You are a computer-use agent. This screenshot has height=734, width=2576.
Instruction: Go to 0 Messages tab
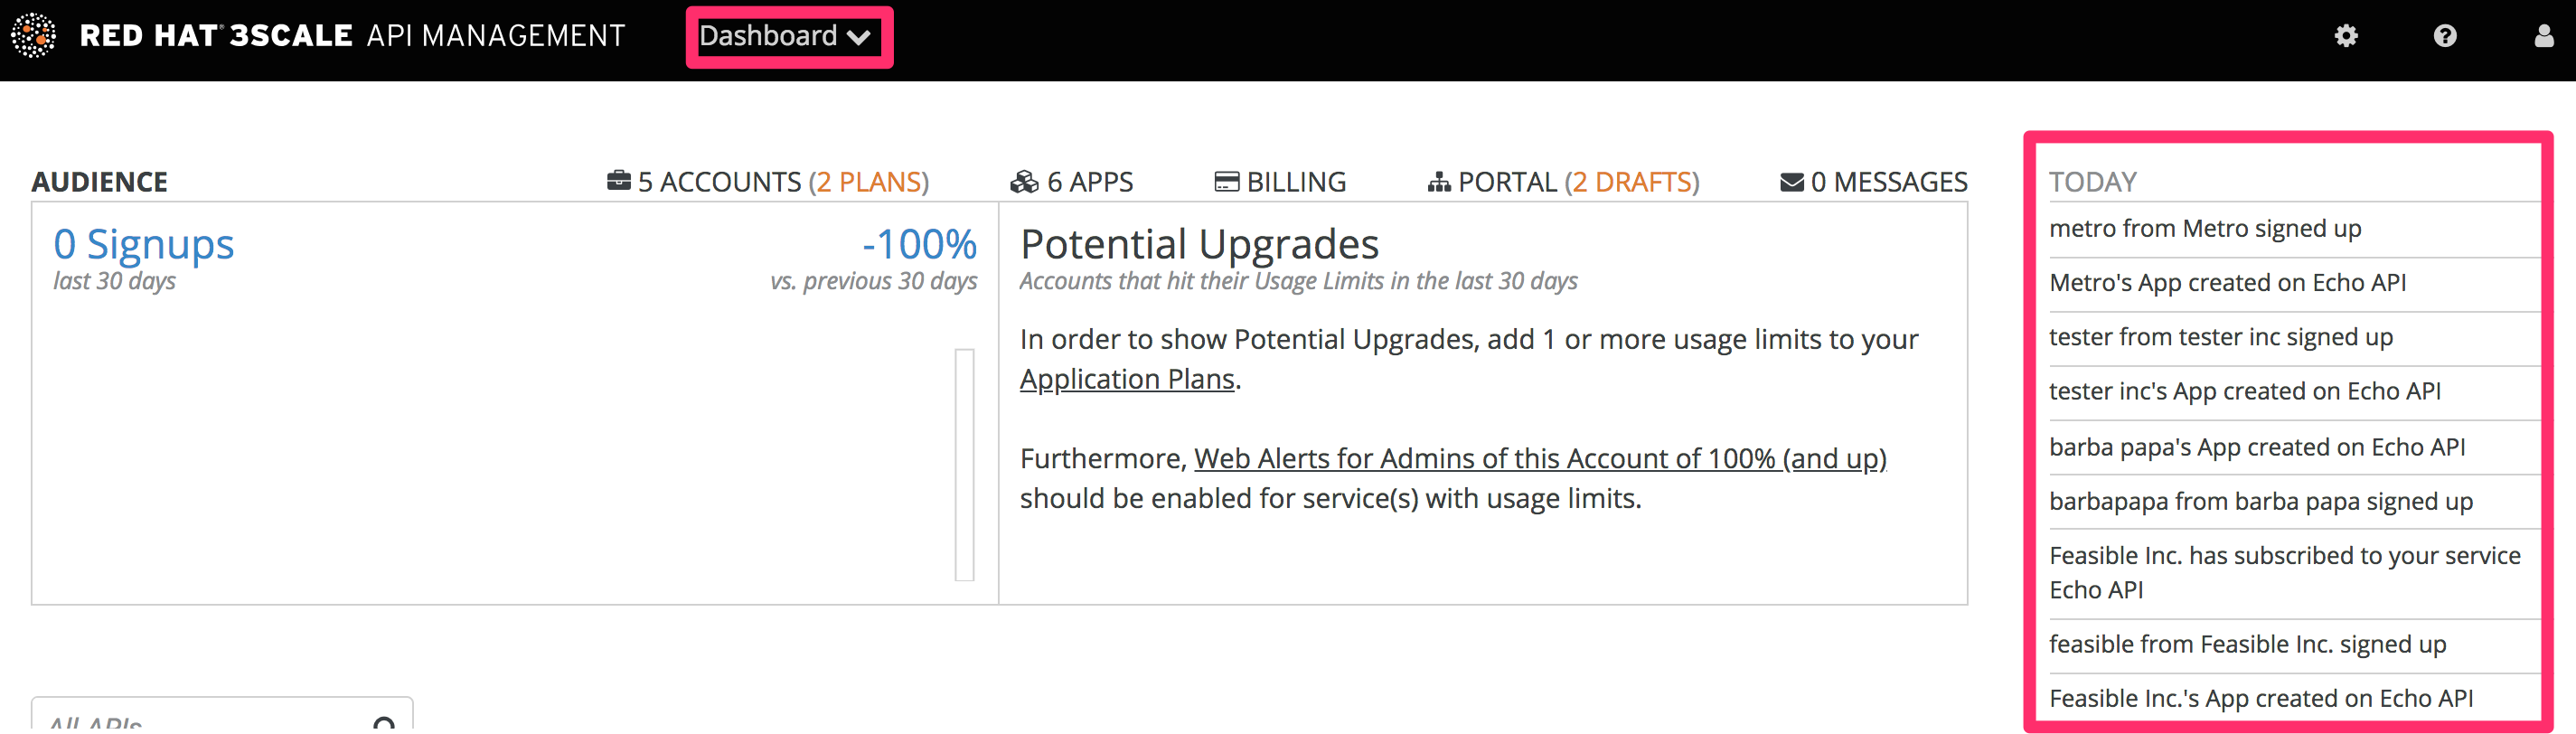(1888, 182)
